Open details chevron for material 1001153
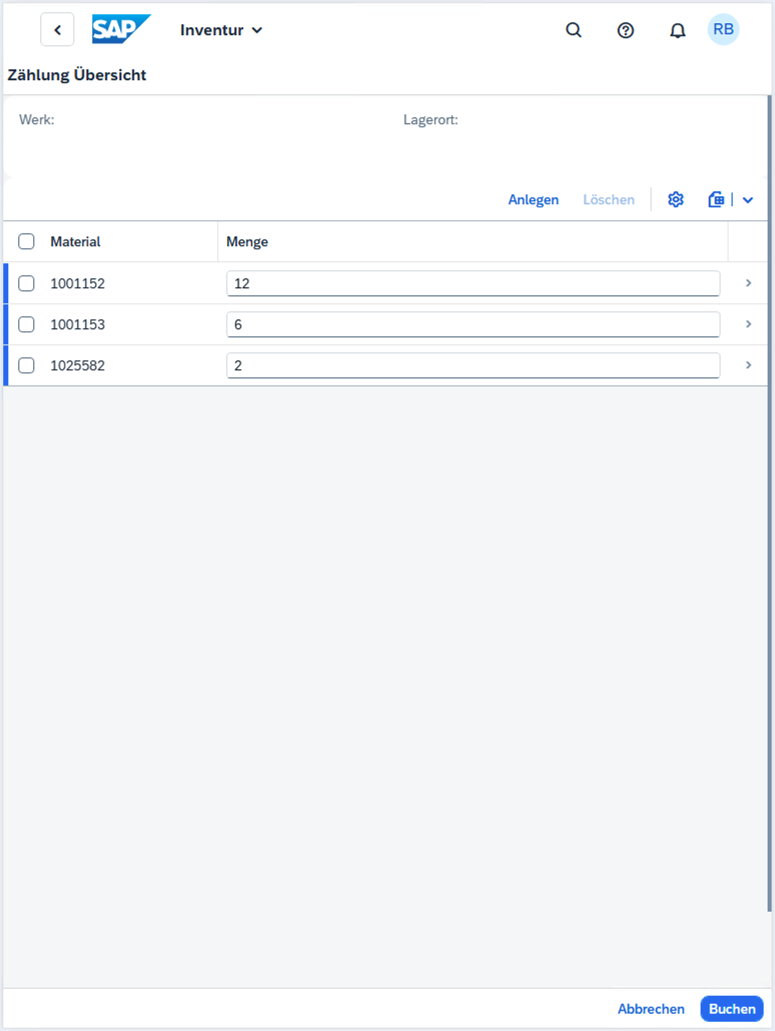This screenshot has height=1031, width=775. click(748, 324)
